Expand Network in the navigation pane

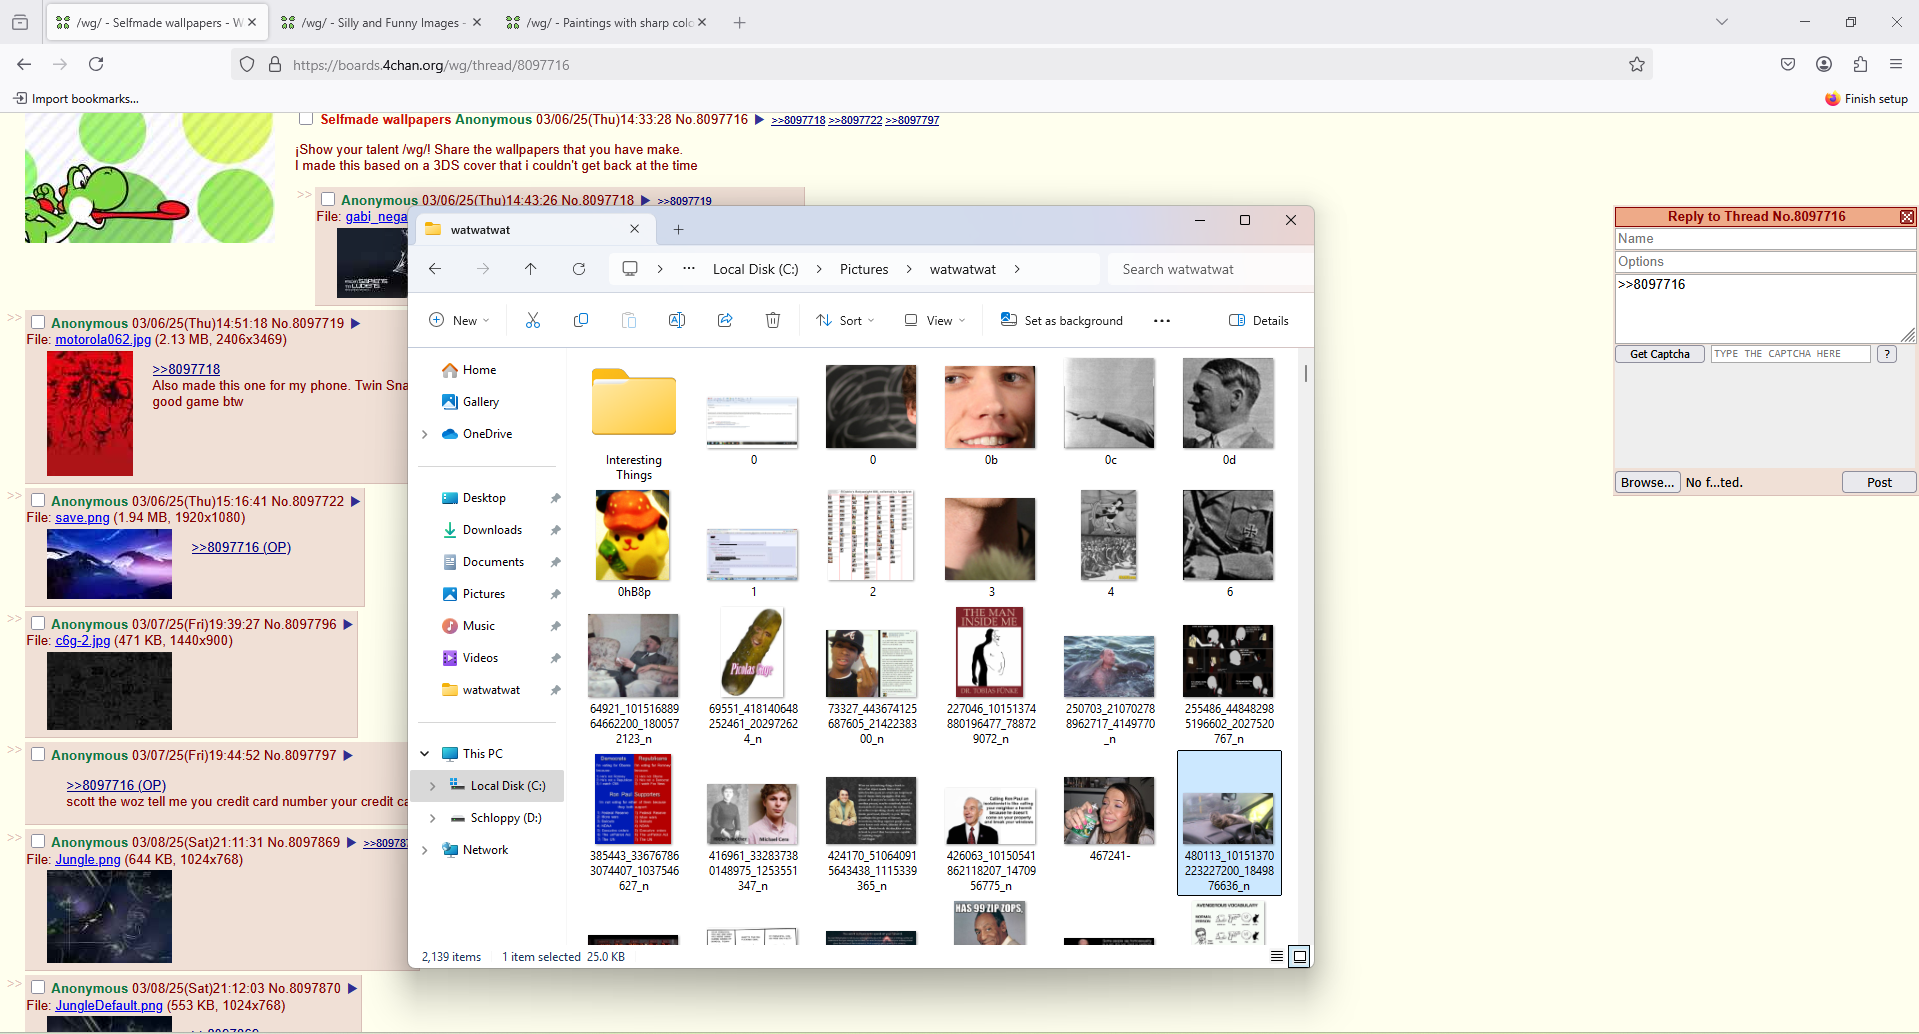click(x=425, y=850)
